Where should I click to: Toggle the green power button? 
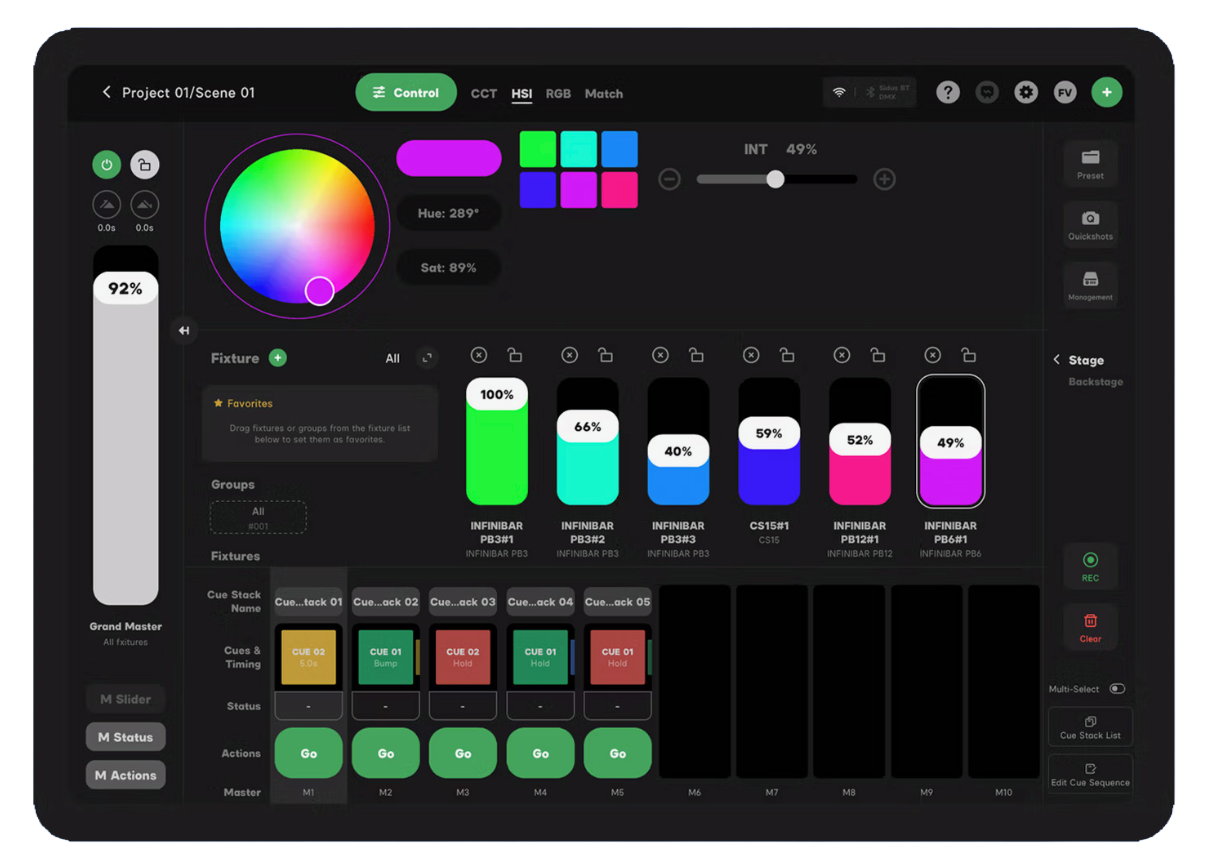pyautogui.click(x=107, y=164)
